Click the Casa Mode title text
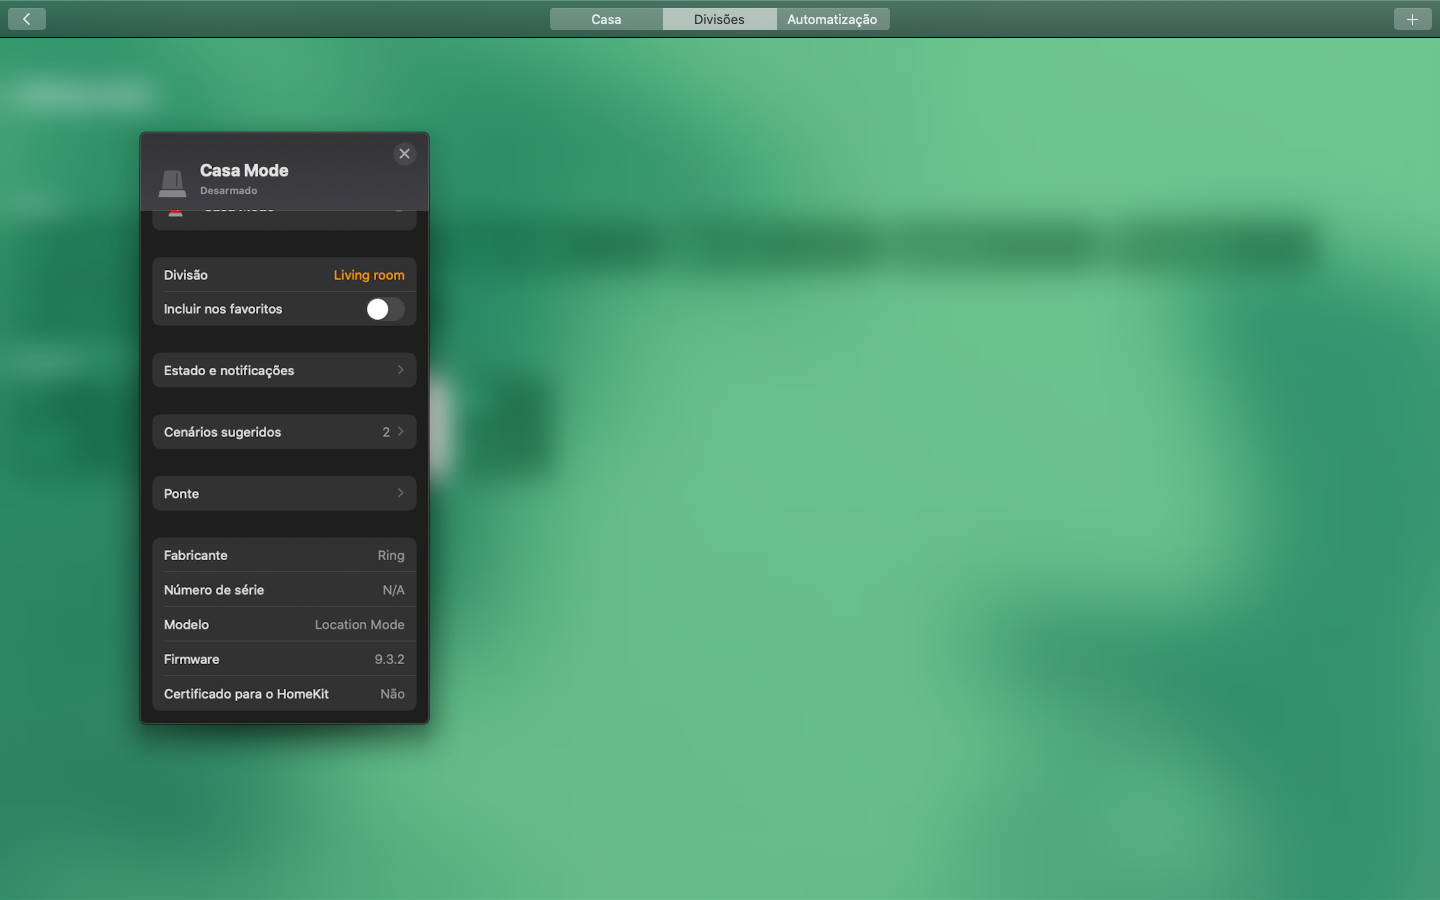Screen dimensions: 1440x900 pyautogui.click(x=244, y=171)
